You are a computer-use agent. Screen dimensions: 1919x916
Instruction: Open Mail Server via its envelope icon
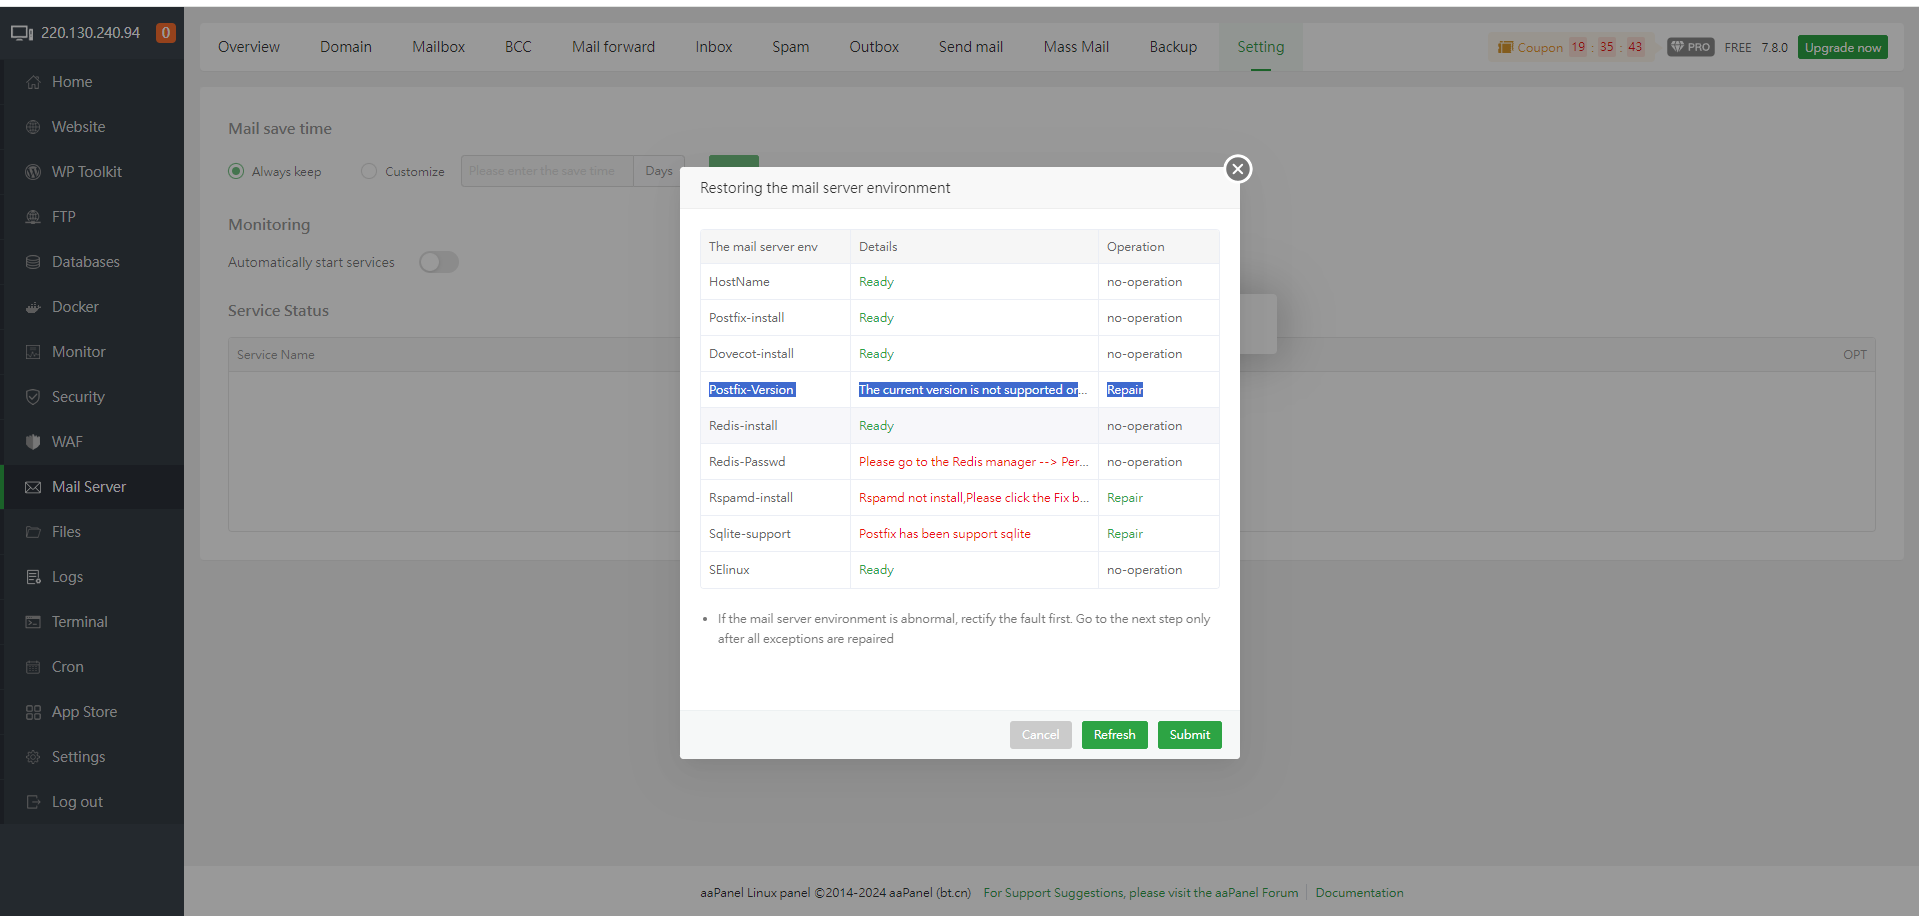tap(33, 487)
